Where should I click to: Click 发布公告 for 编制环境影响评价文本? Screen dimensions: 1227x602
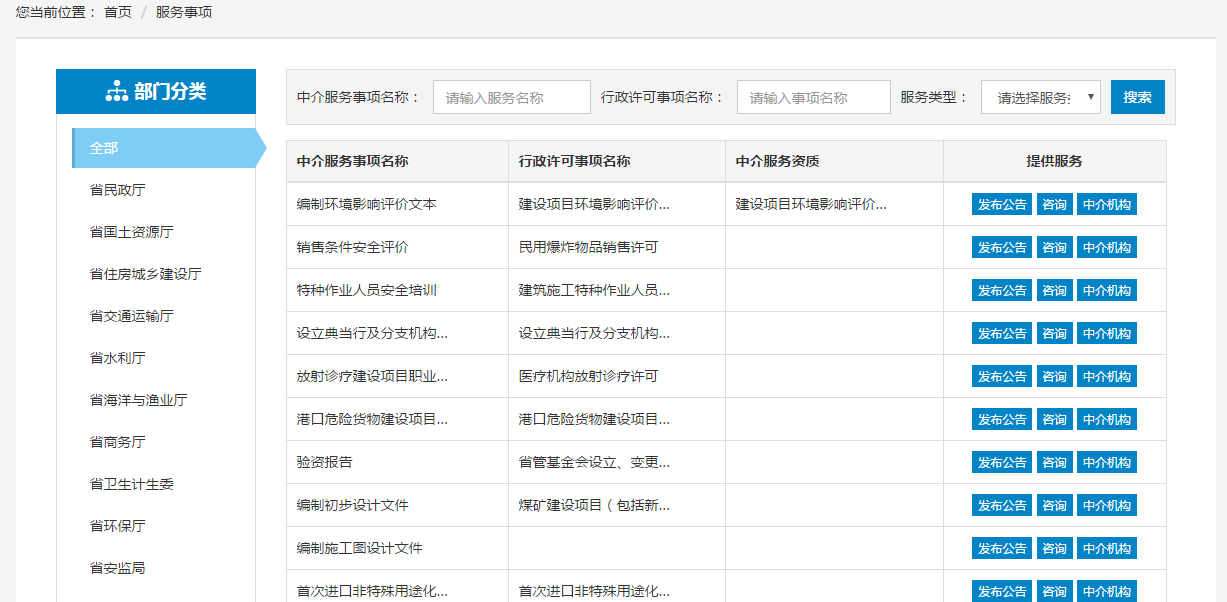[1001, 205]
